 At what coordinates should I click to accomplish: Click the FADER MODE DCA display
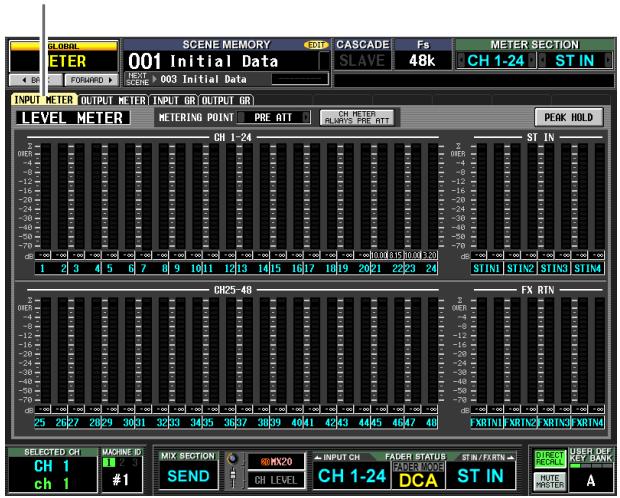[418, 475]
